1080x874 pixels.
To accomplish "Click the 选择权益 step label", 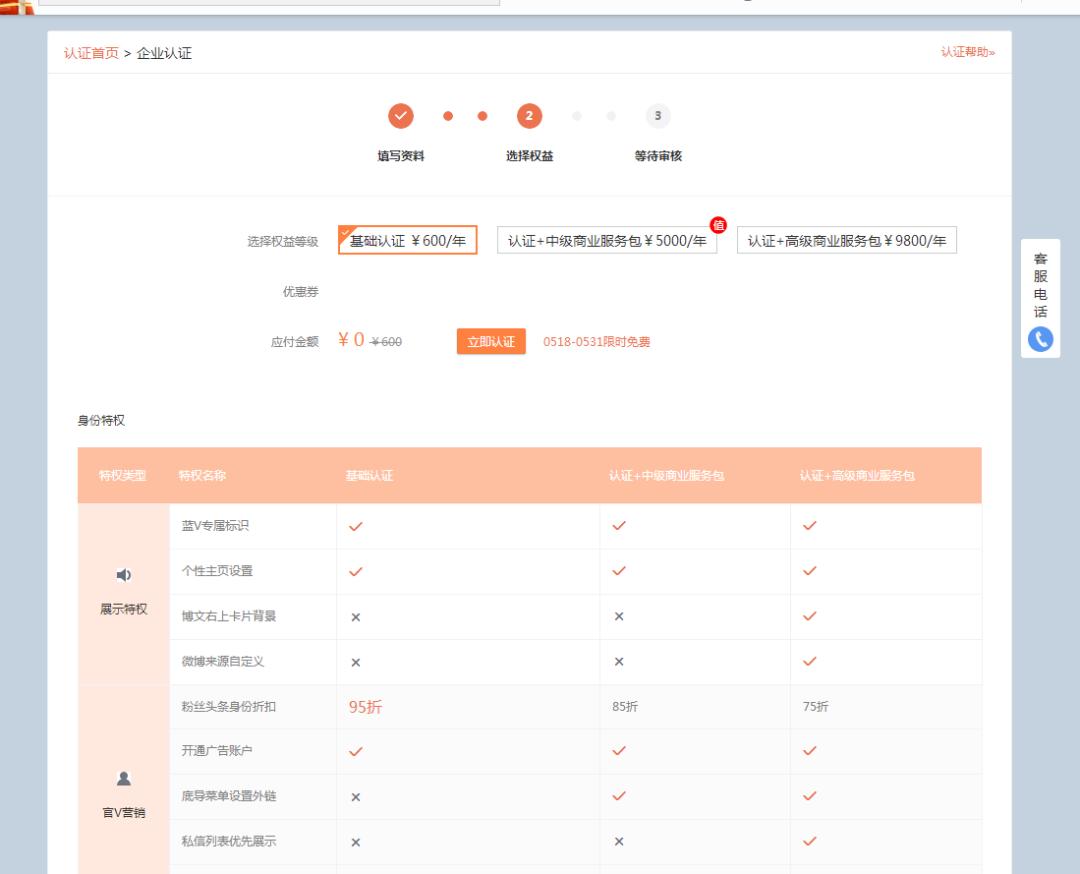I will tap(529, 156).
